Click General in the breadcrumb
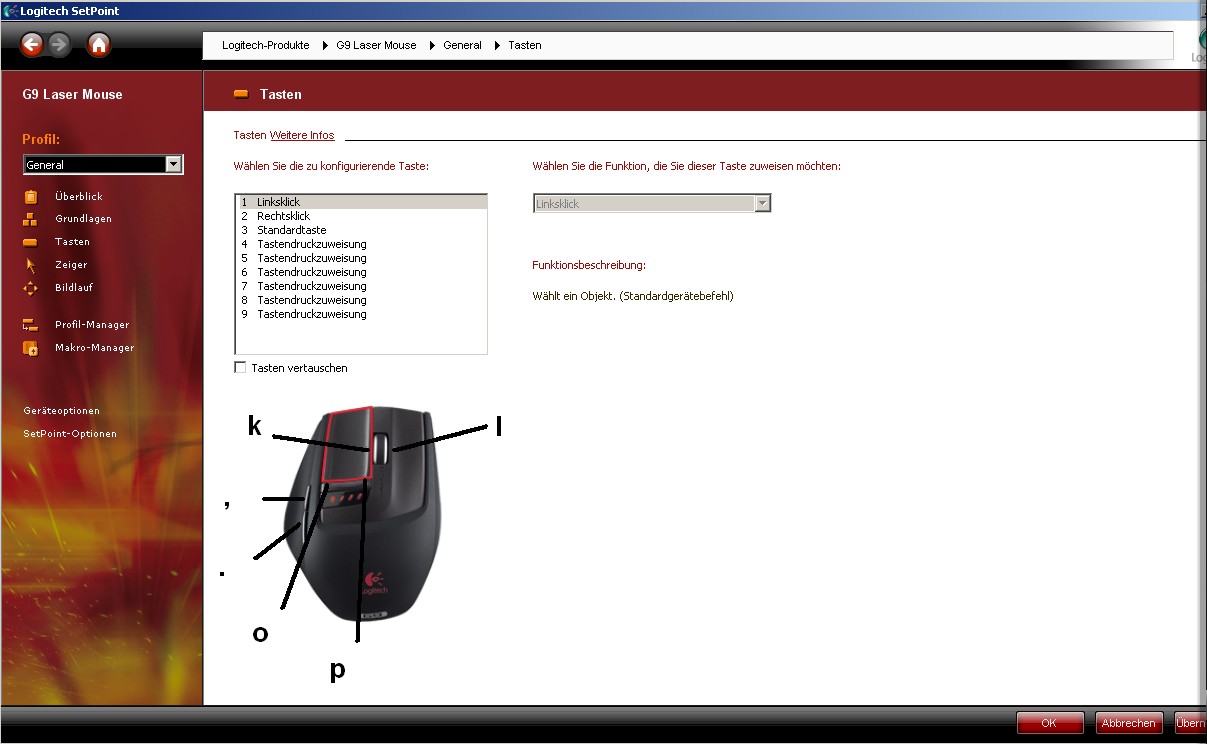This screenshot has width=1207, height=744. [462, 45]
